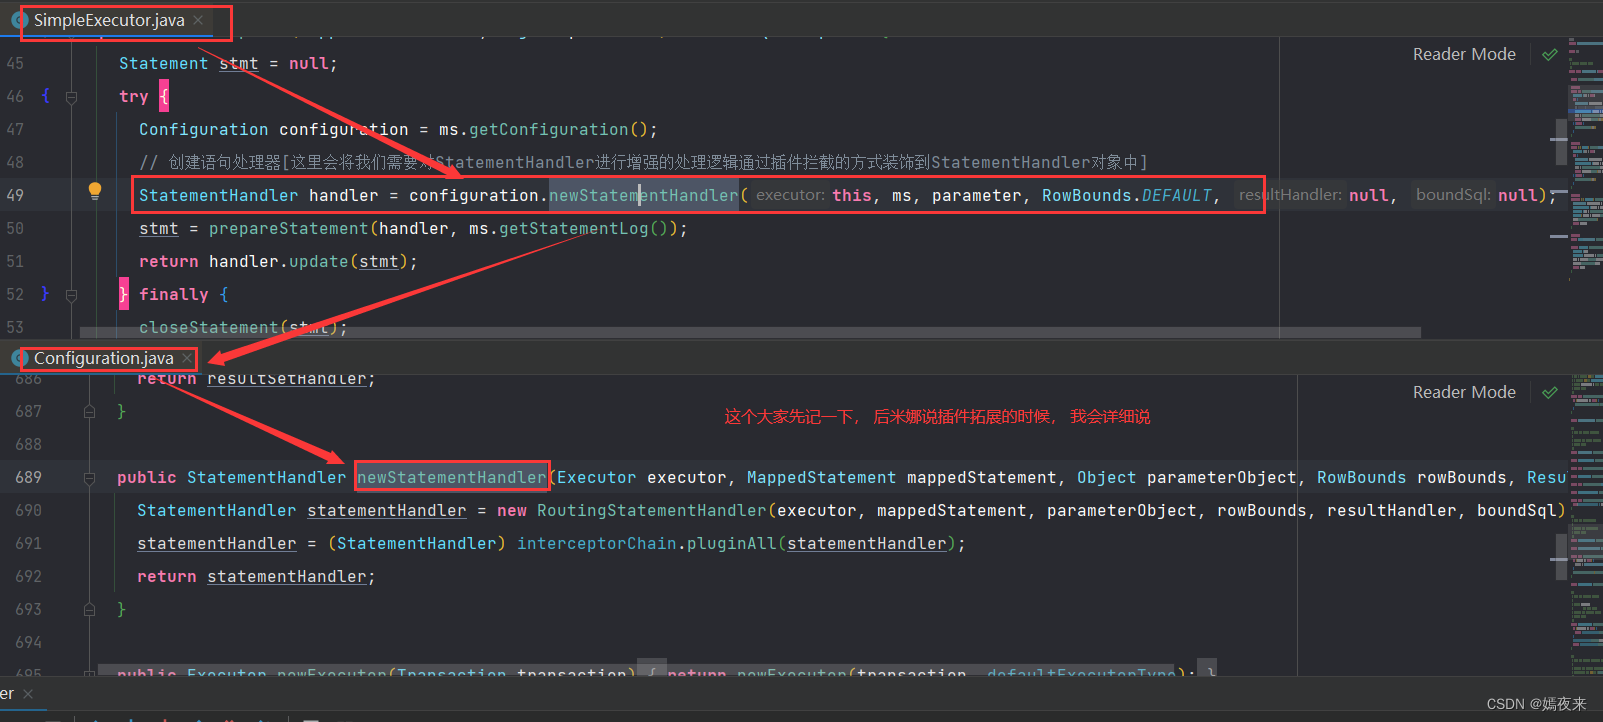Click line number 49 in gutter
This screenshot has width=1603, height=722.
coord(15,195)
